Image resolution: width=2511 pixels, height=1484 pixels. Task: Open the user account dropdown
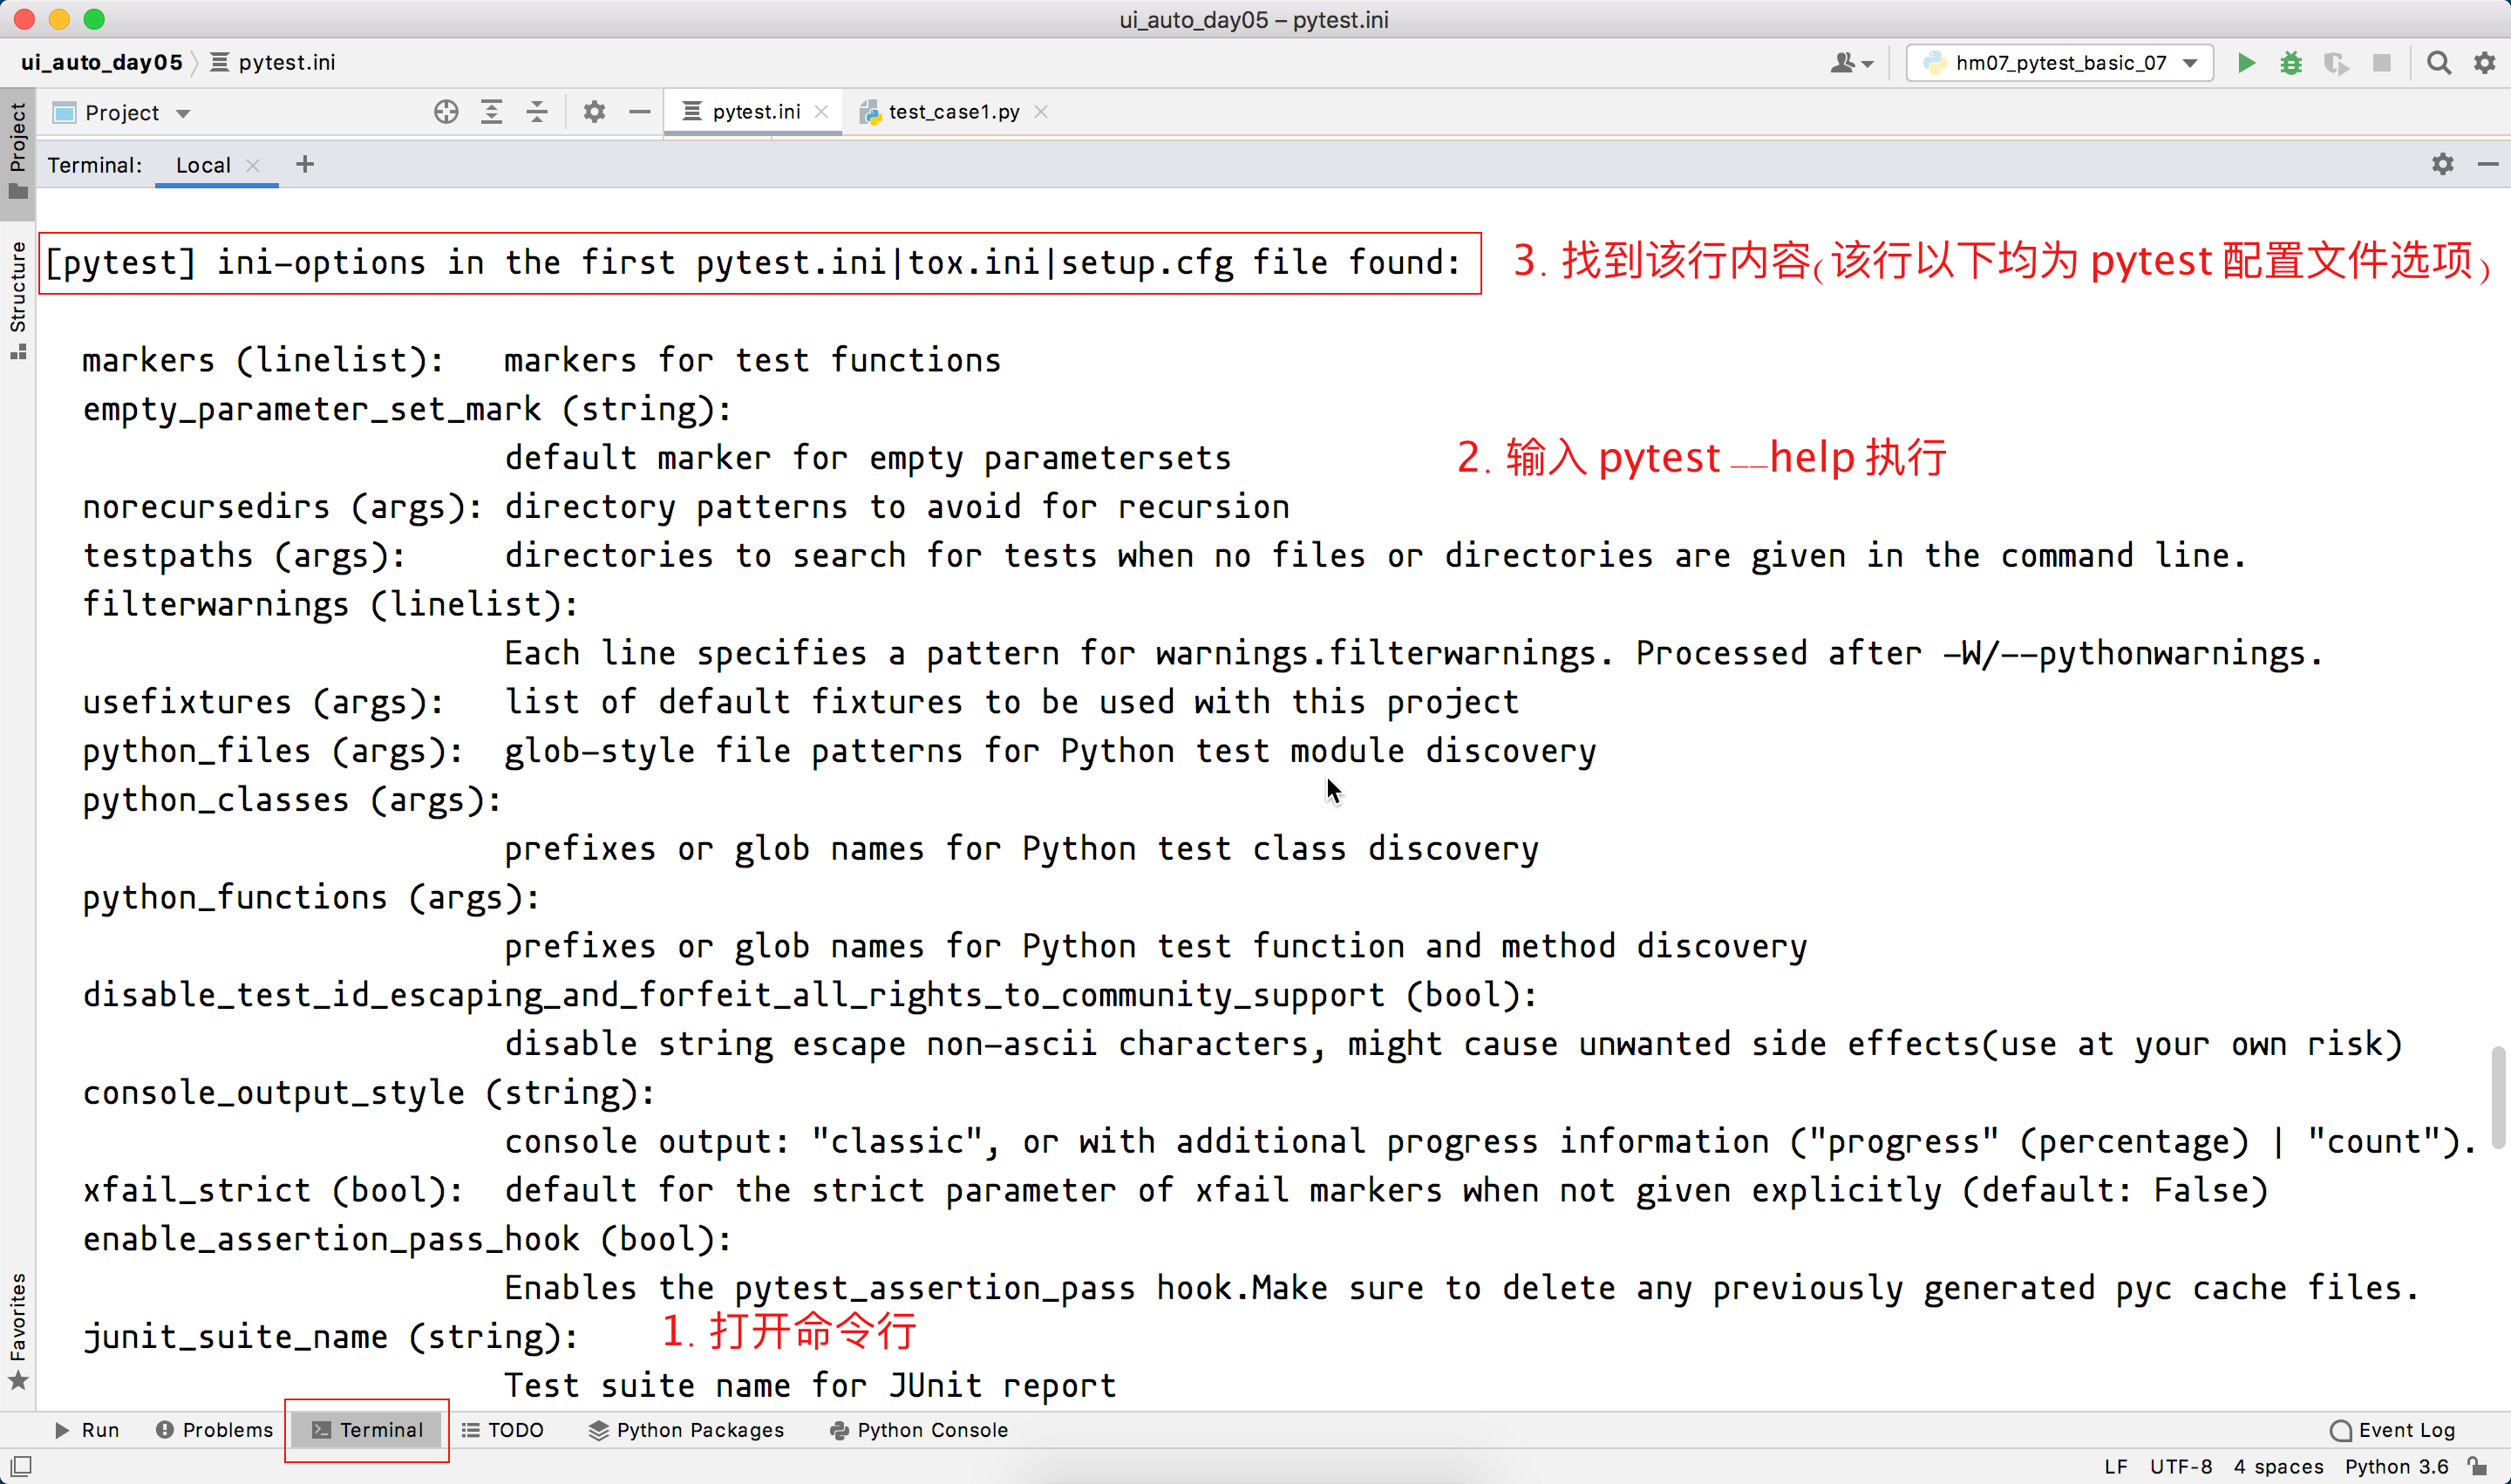1851,63
